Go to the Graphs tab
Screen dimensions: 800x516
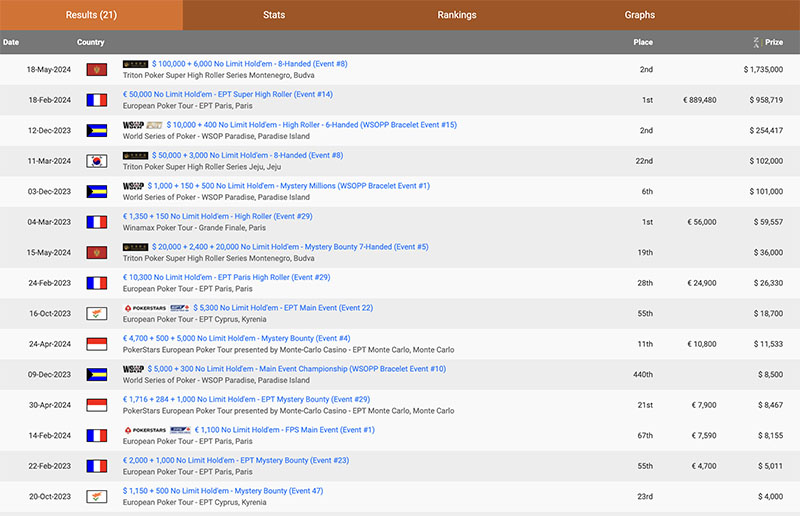pyautogui.click(x=640, y=15)
